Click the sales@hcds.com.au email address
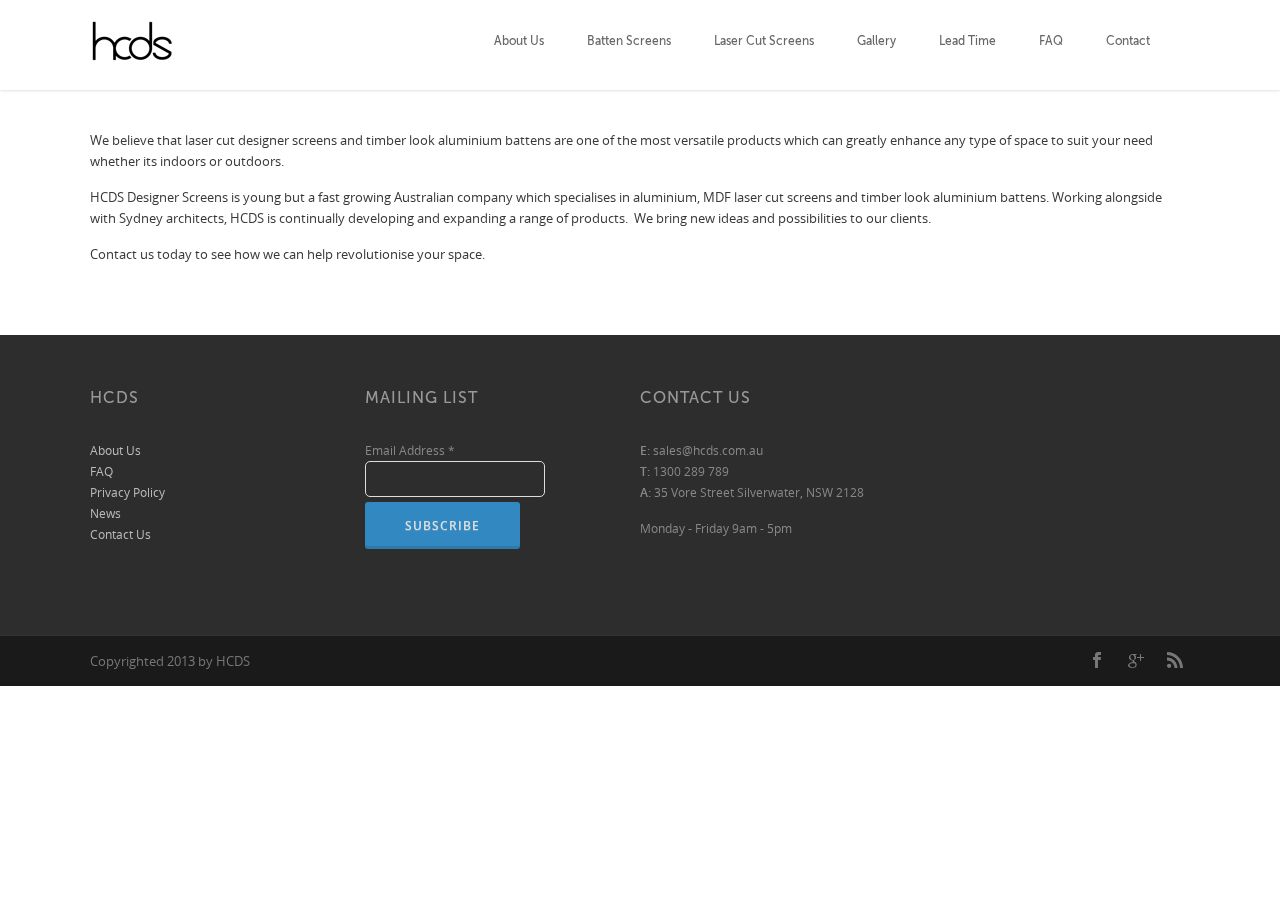This screenshot has width=1280, height=900. [708, 451]
